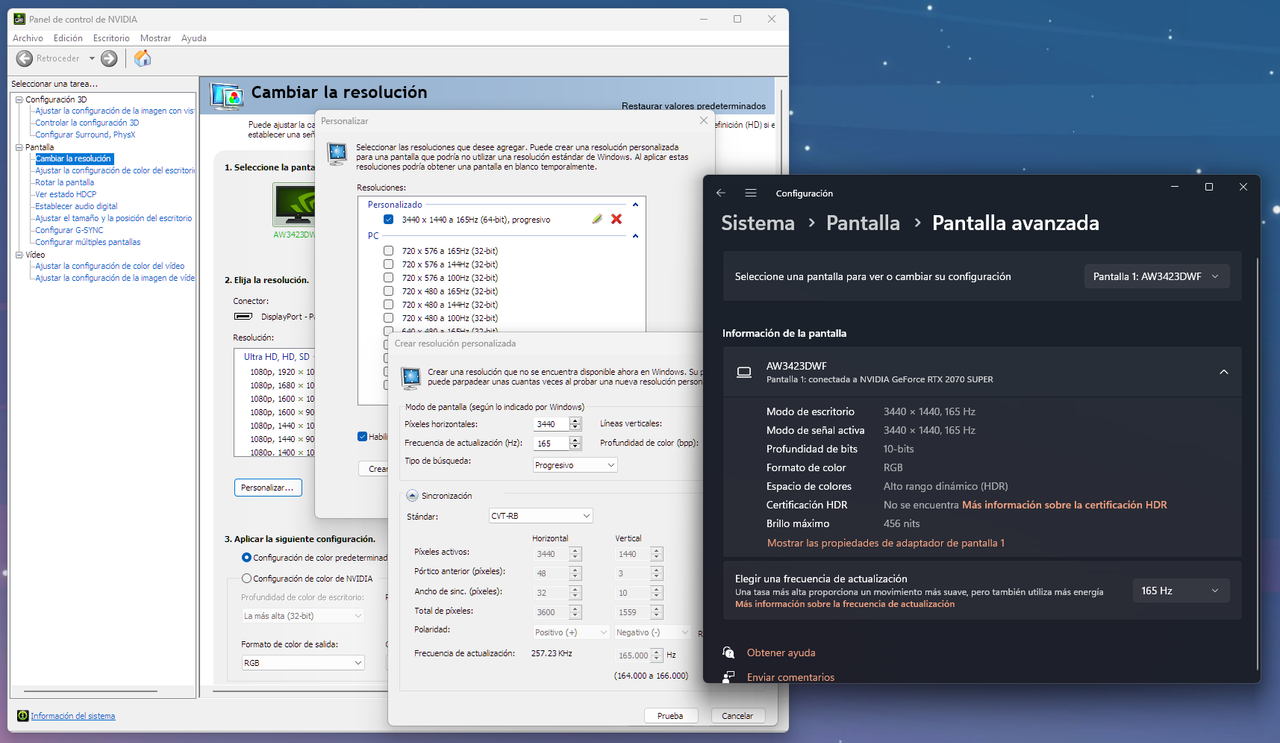Open Más información sobre la certificación HDR link
Screen dimensions: 1280x743
coord(1064,505)
